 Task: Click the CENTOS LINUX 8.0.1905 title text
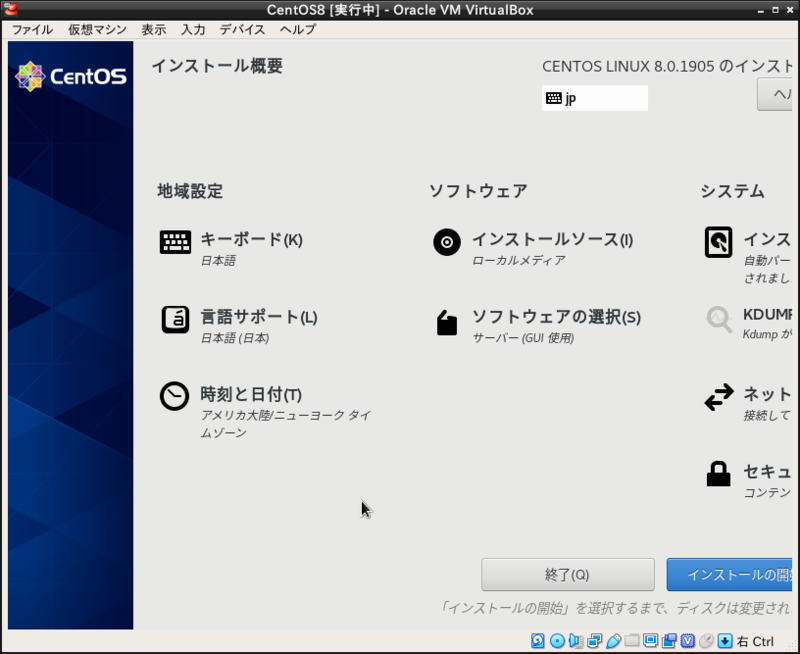click(x=628, y=66)
